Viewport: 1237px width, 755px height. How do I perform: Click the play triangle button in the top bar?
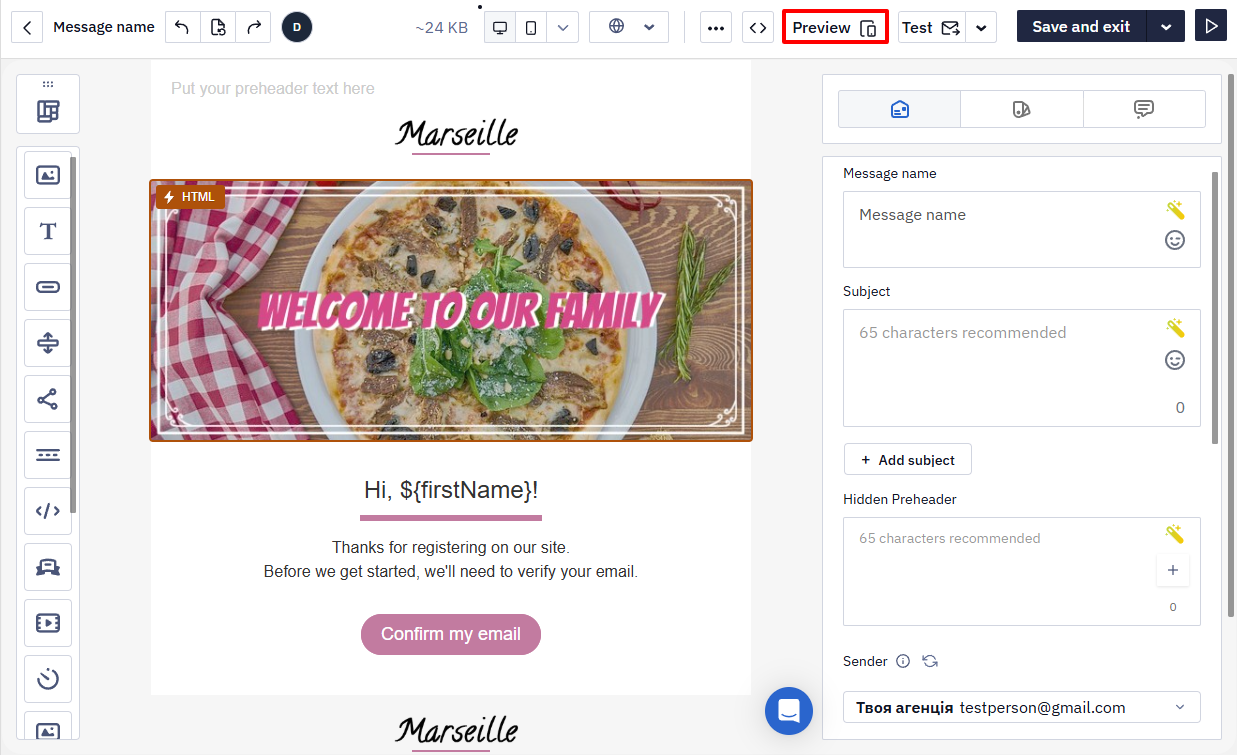coord(1211,26)
